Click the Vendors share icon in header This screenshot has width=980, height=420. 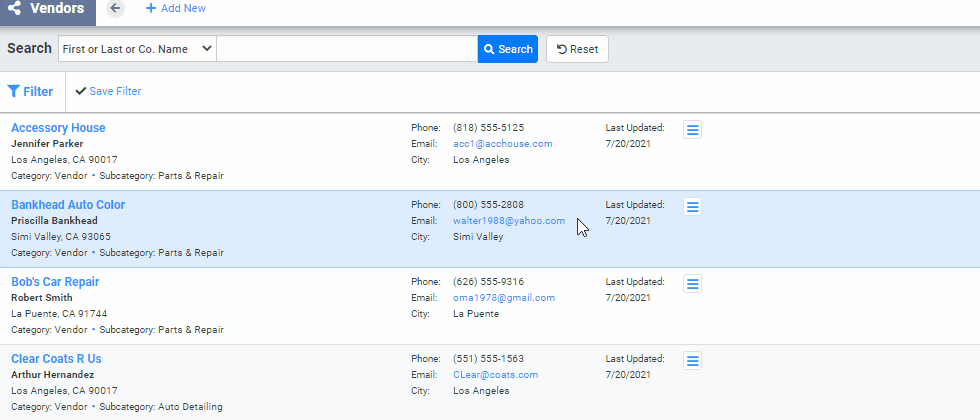coord(15,9)
